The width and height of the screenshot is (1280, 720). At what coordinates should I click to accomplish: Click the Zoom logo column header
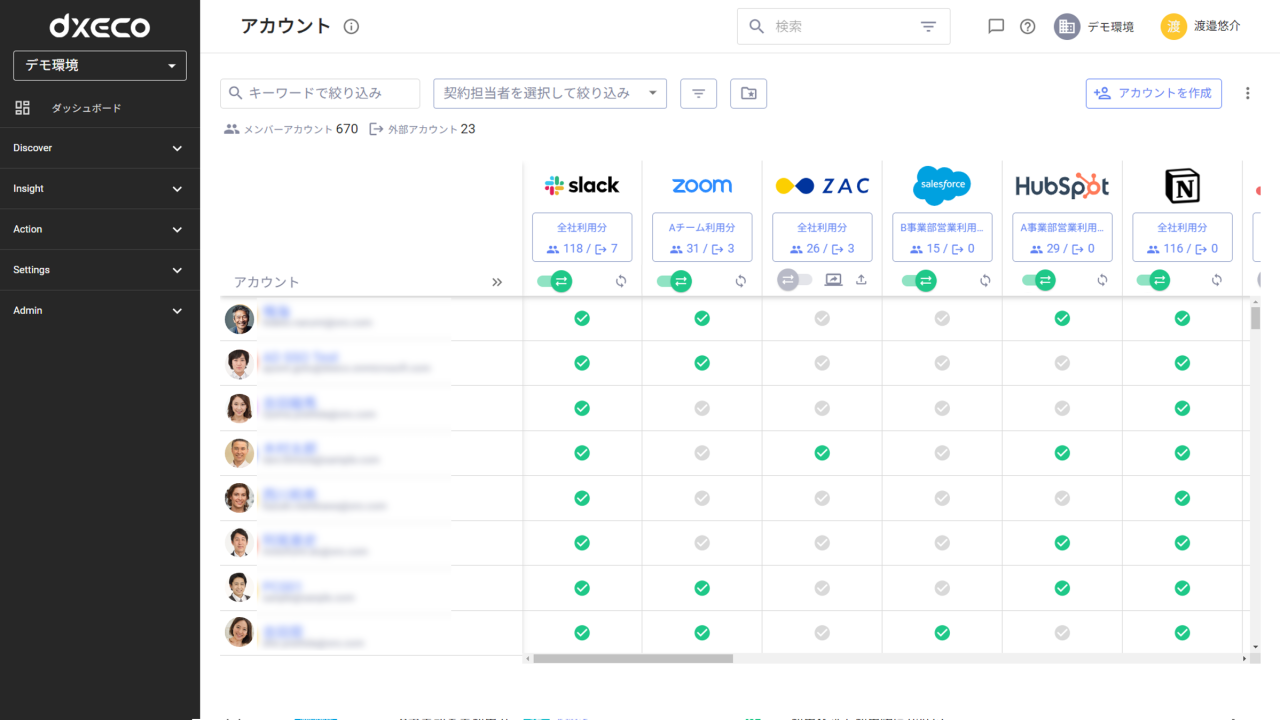(702, 185)
